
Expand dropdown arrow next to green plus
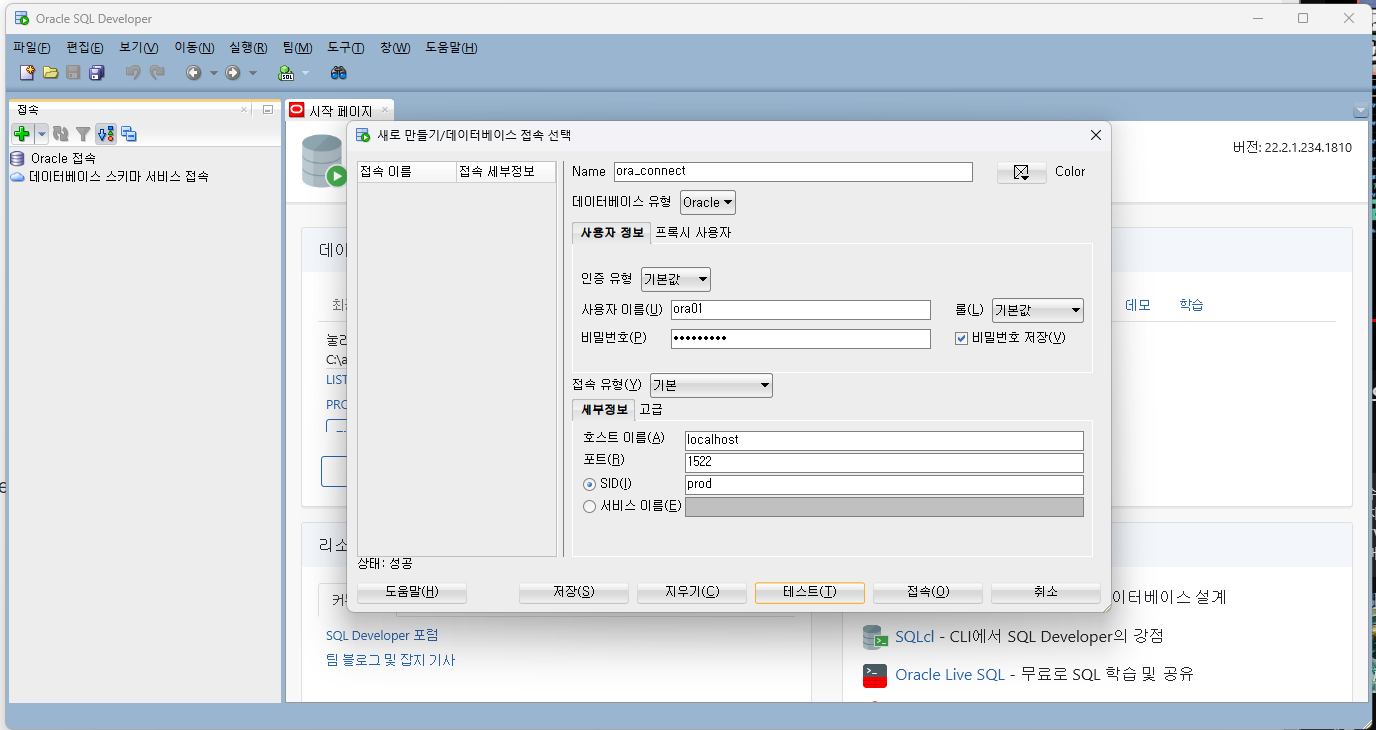pyautogui.click(x=42, y=133)
